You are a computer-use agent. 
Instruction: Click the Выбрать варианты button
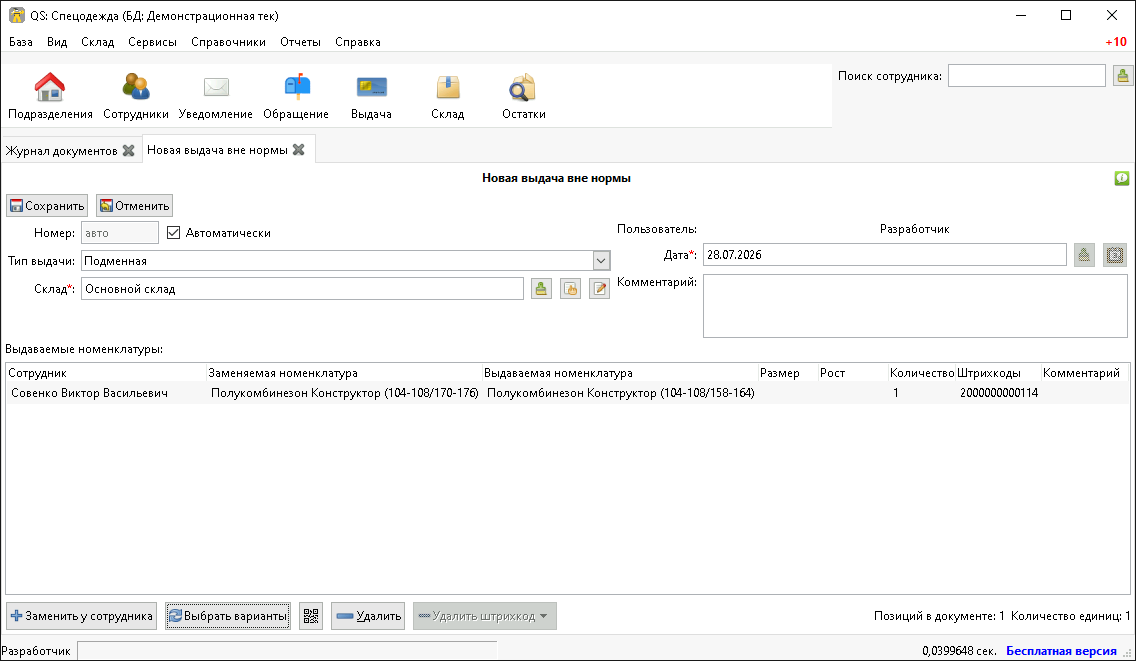pyautogui.click(x=228, y=616)
